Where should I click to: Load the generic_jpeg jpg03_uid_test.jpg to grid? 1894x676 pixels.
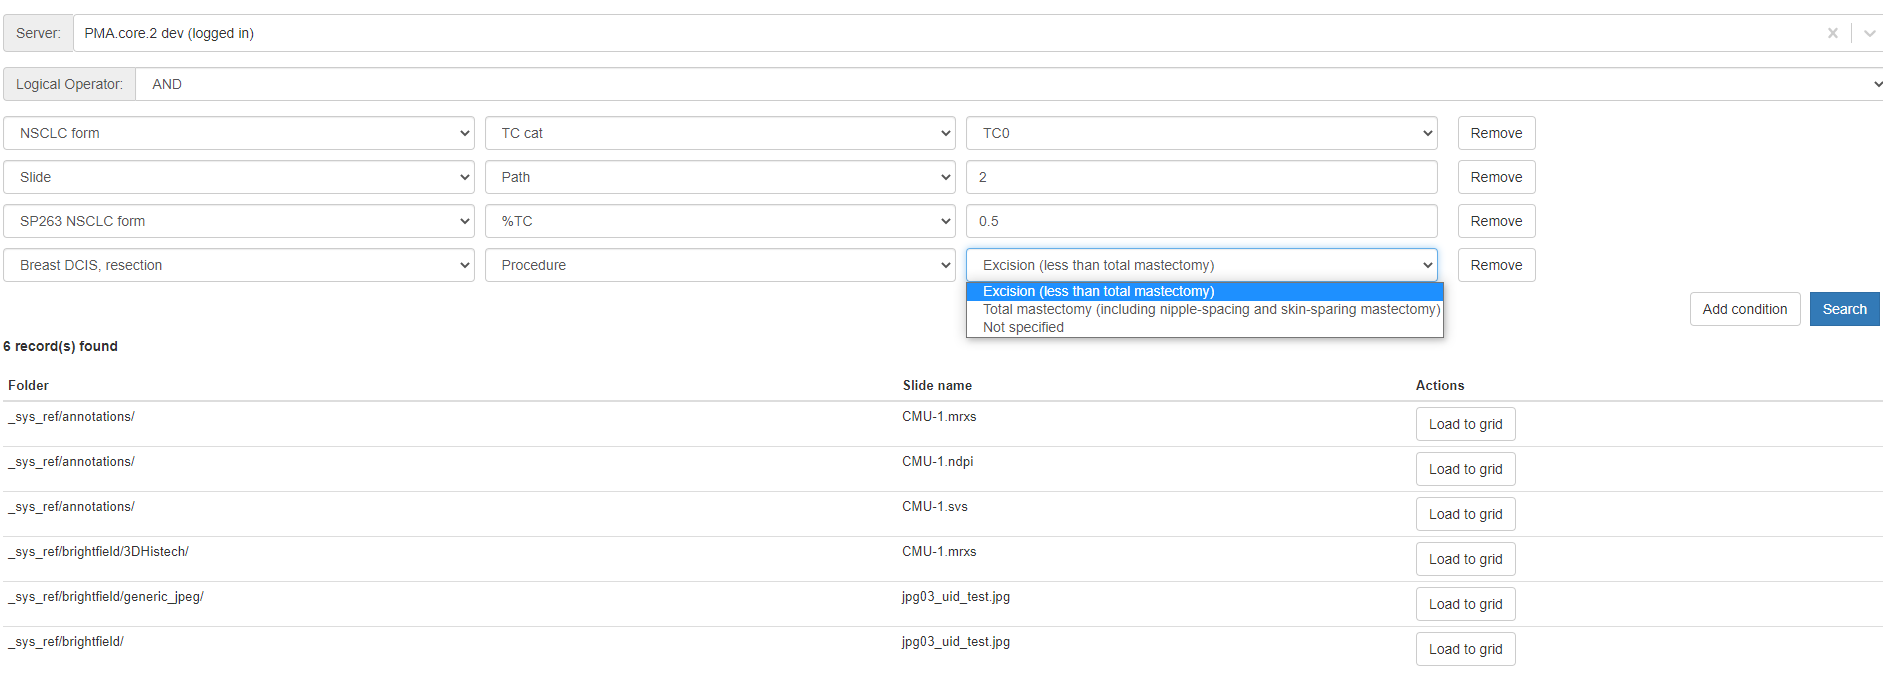1465,604
